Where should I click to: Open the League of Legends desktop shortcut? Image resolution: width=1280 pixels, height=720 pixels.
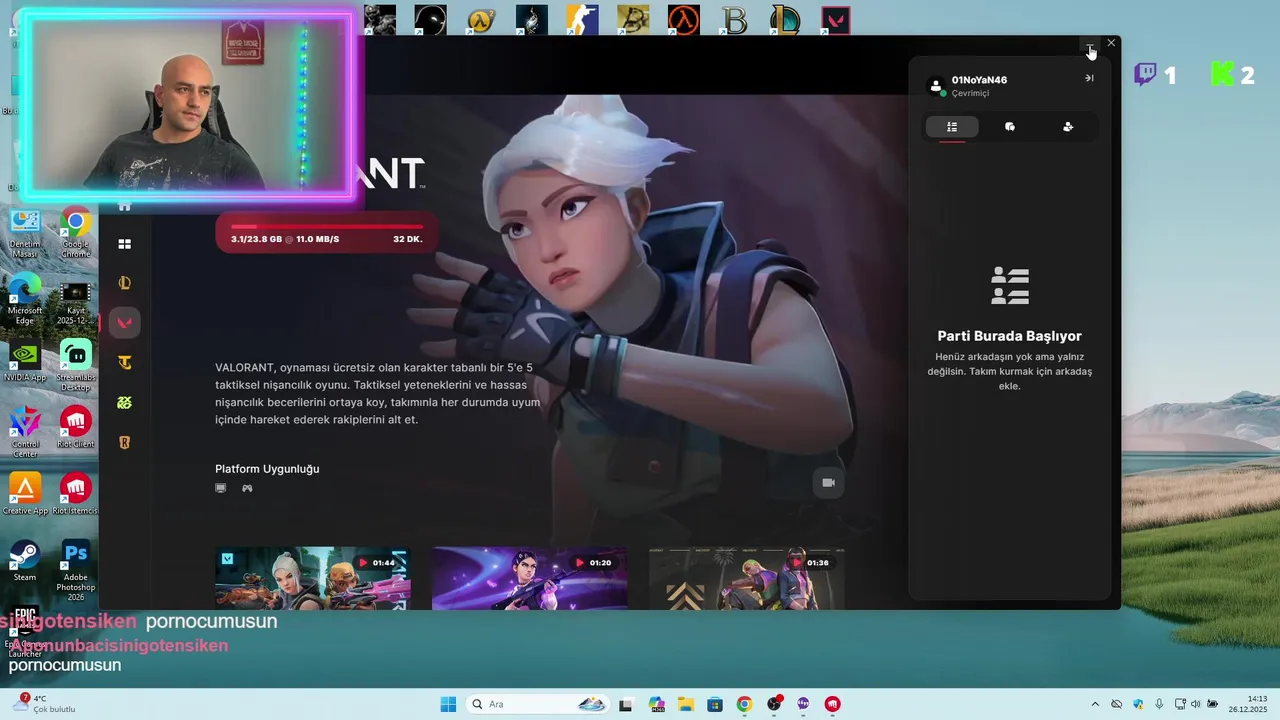(x=785, y=19)
